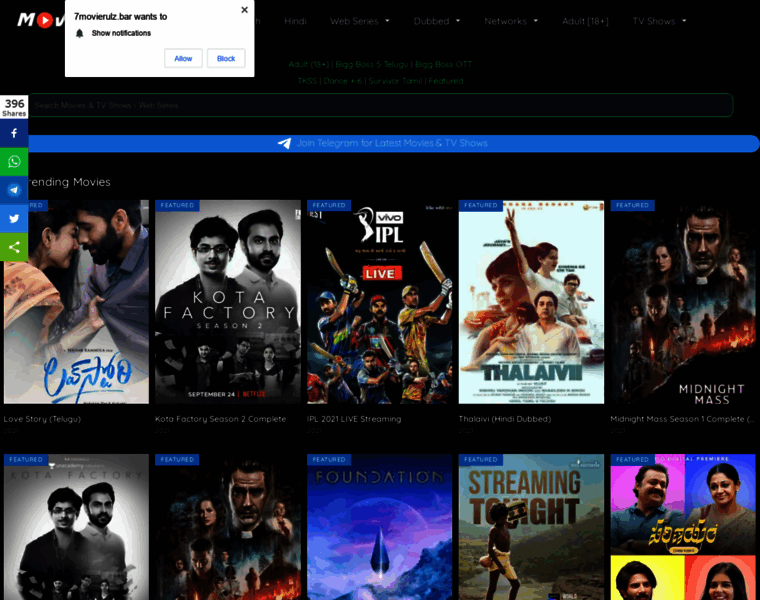The width and height of the screenshot is (760, 600).
Task: Open the TKSS link
Action: coord(307,81)
